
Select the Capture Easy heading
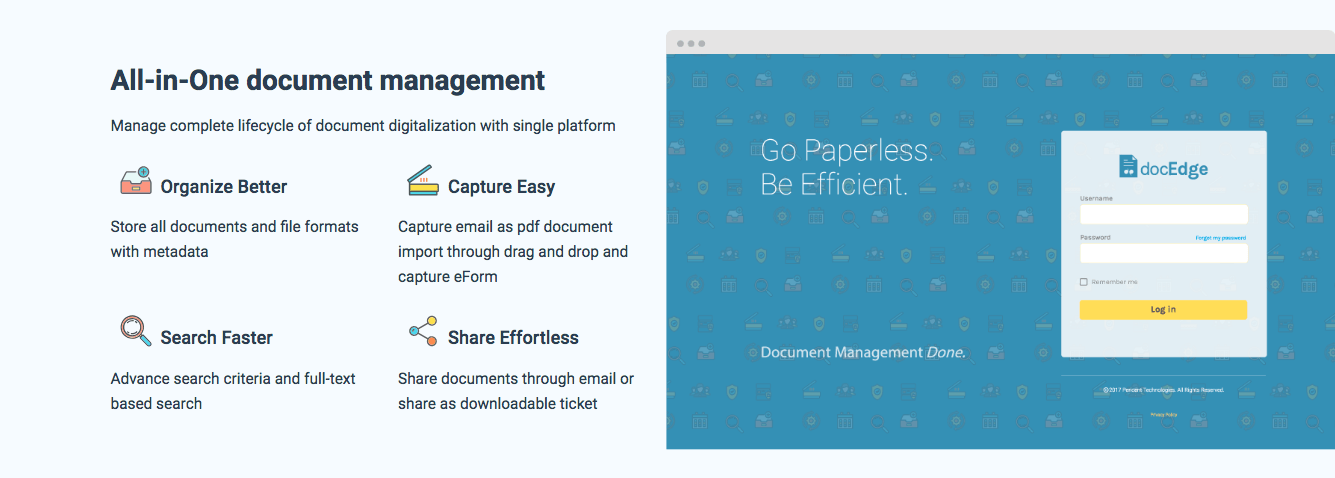(x=501, y=187)
